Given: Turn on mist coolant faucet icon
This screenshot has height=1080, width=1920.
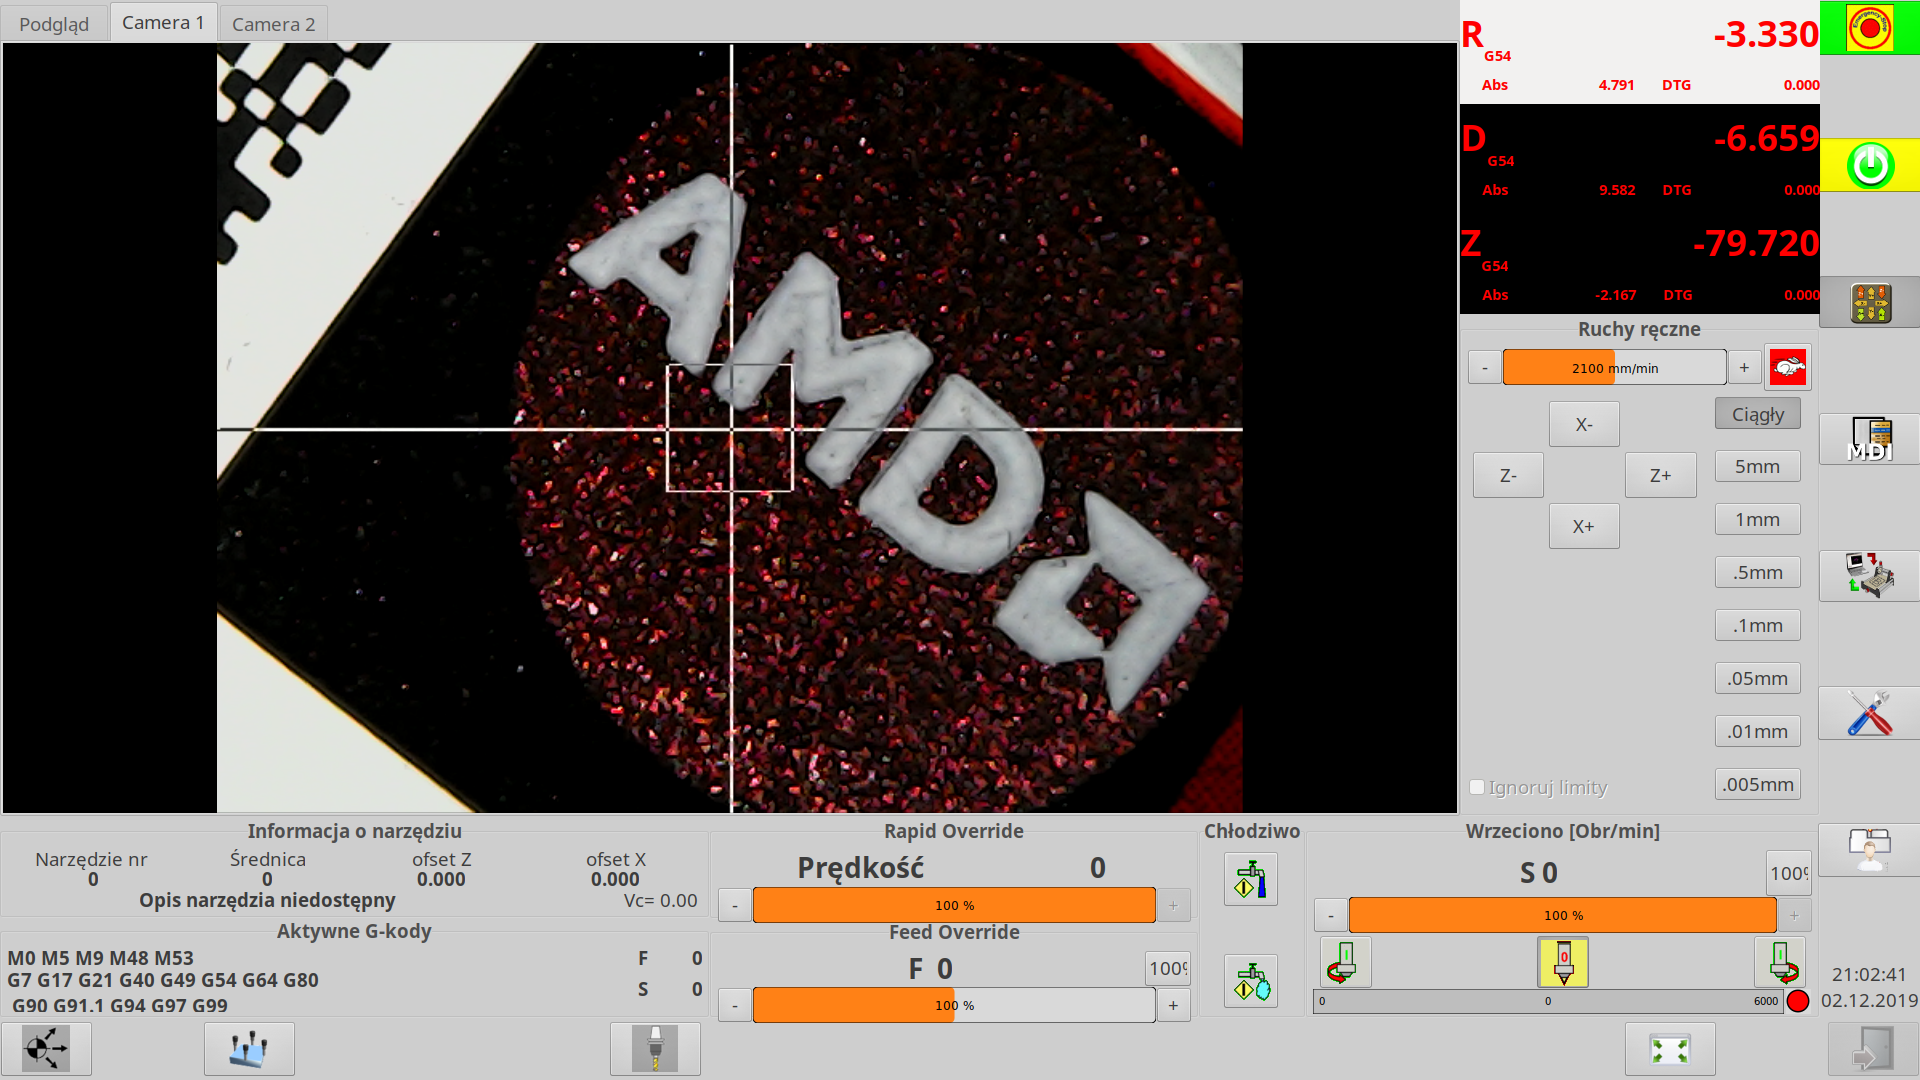Looking at the screenshot, I should click(1251, 981).
